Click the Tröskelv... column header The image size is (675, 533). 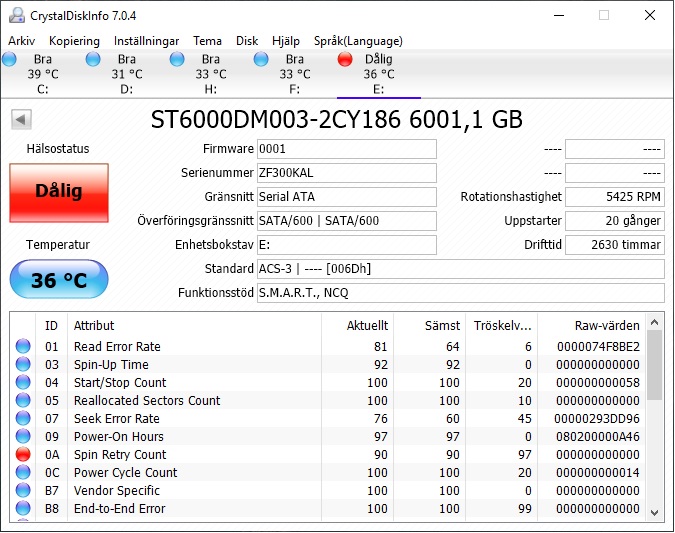point(502,325)
